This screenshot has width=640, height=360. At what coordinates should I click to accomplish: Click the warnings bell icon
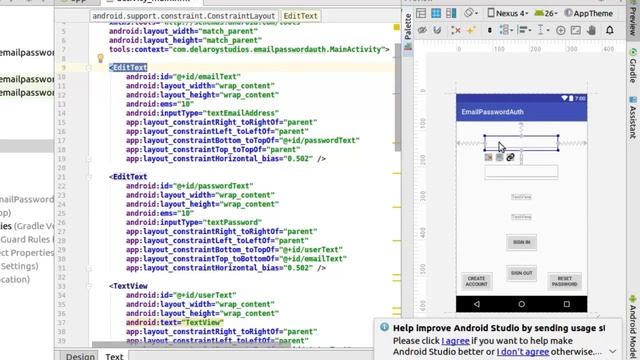coord(609,30)
